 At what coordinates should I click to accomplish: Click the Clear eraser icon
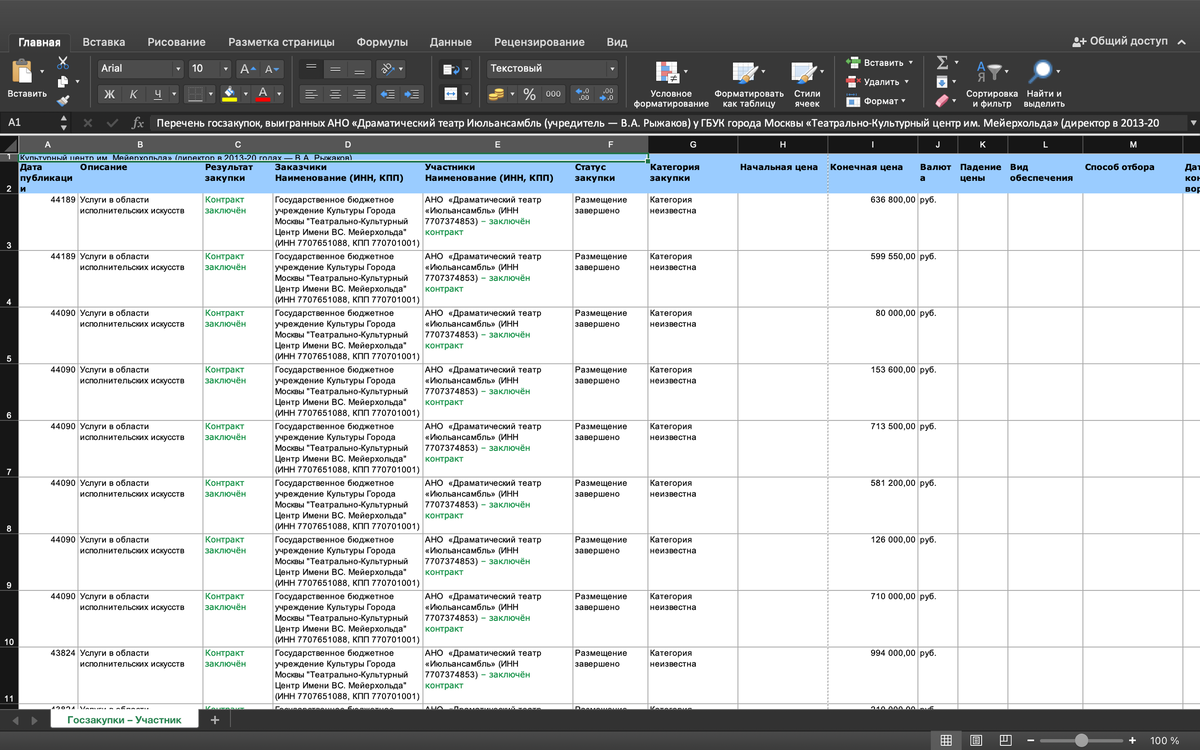click(x=942, y=100)
